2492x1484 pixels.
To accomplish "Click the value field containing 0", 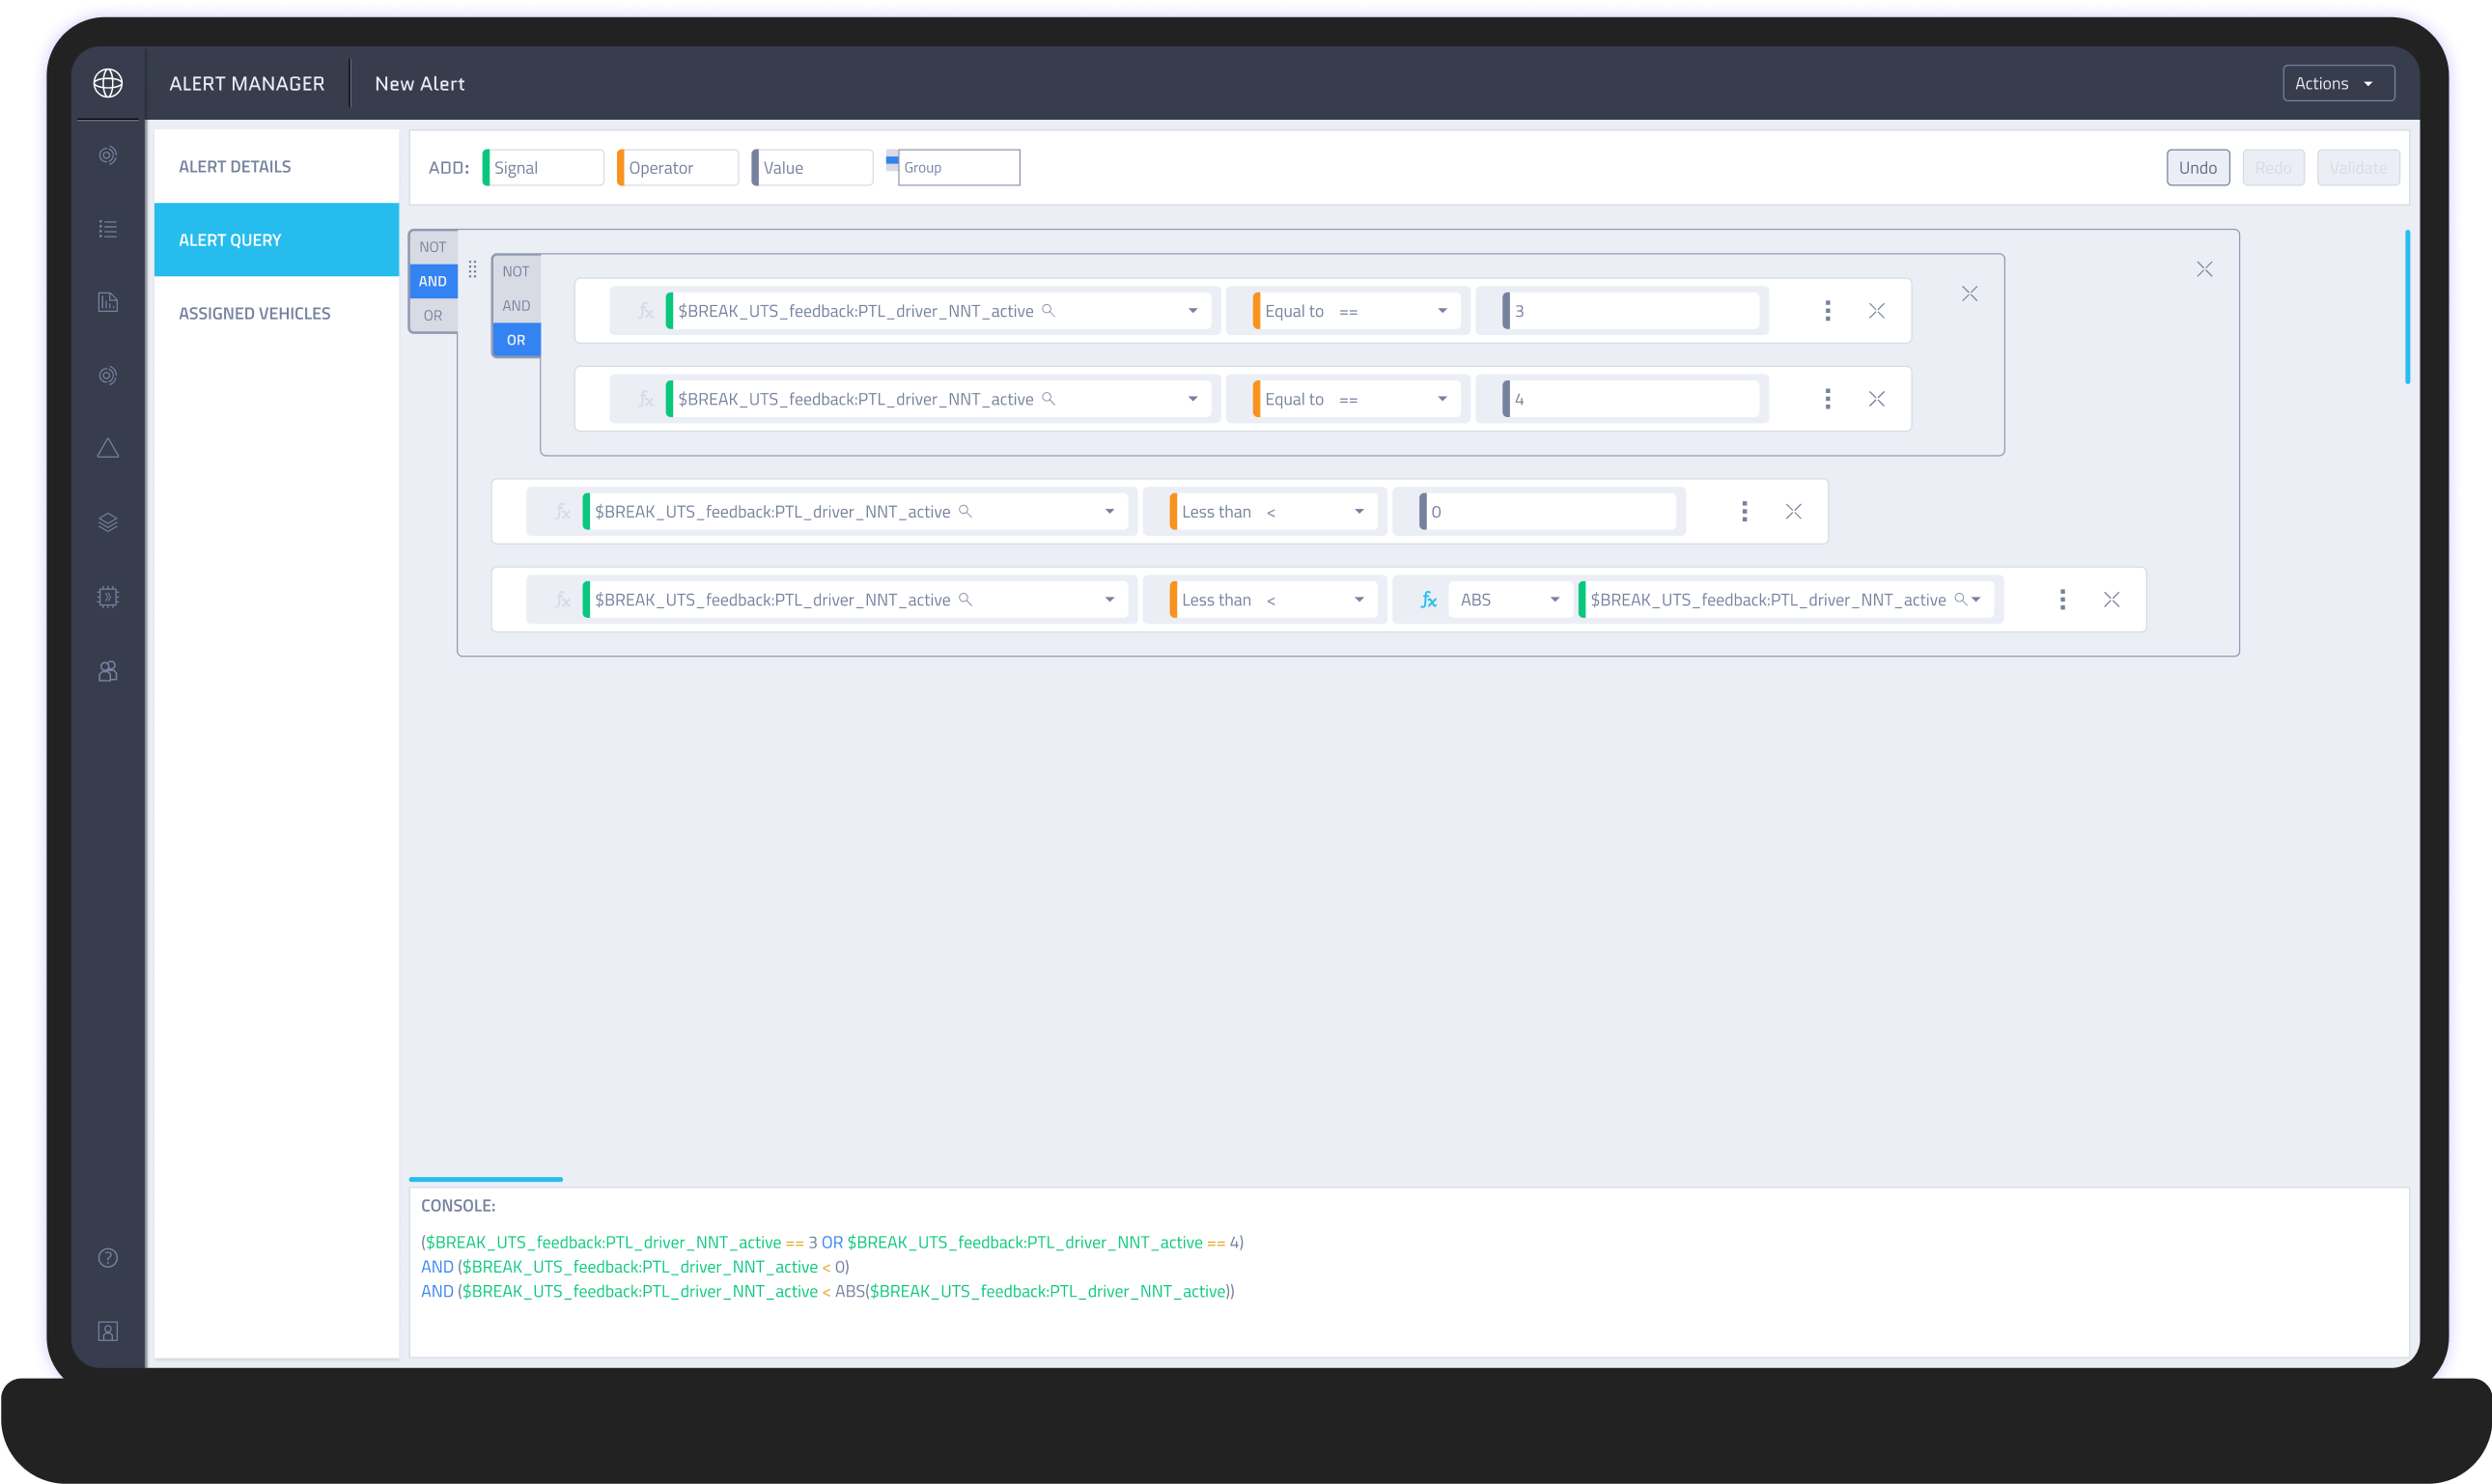I will tap(1548, 512).
